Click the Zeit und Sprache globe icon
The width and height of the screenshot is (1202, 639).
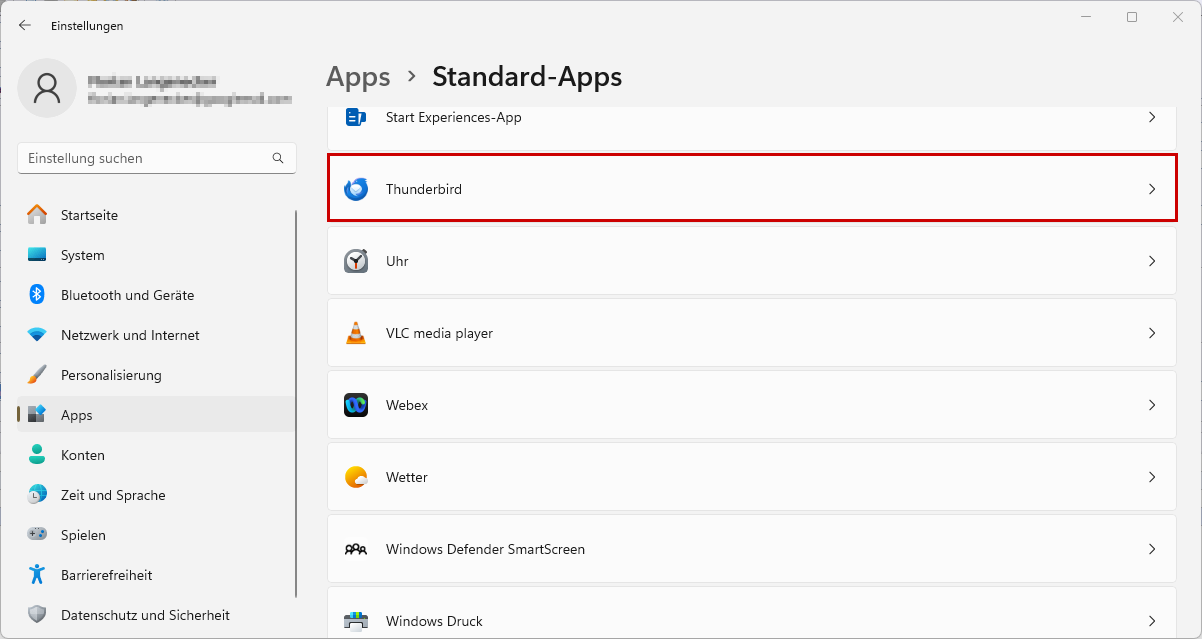click(37, 495)
